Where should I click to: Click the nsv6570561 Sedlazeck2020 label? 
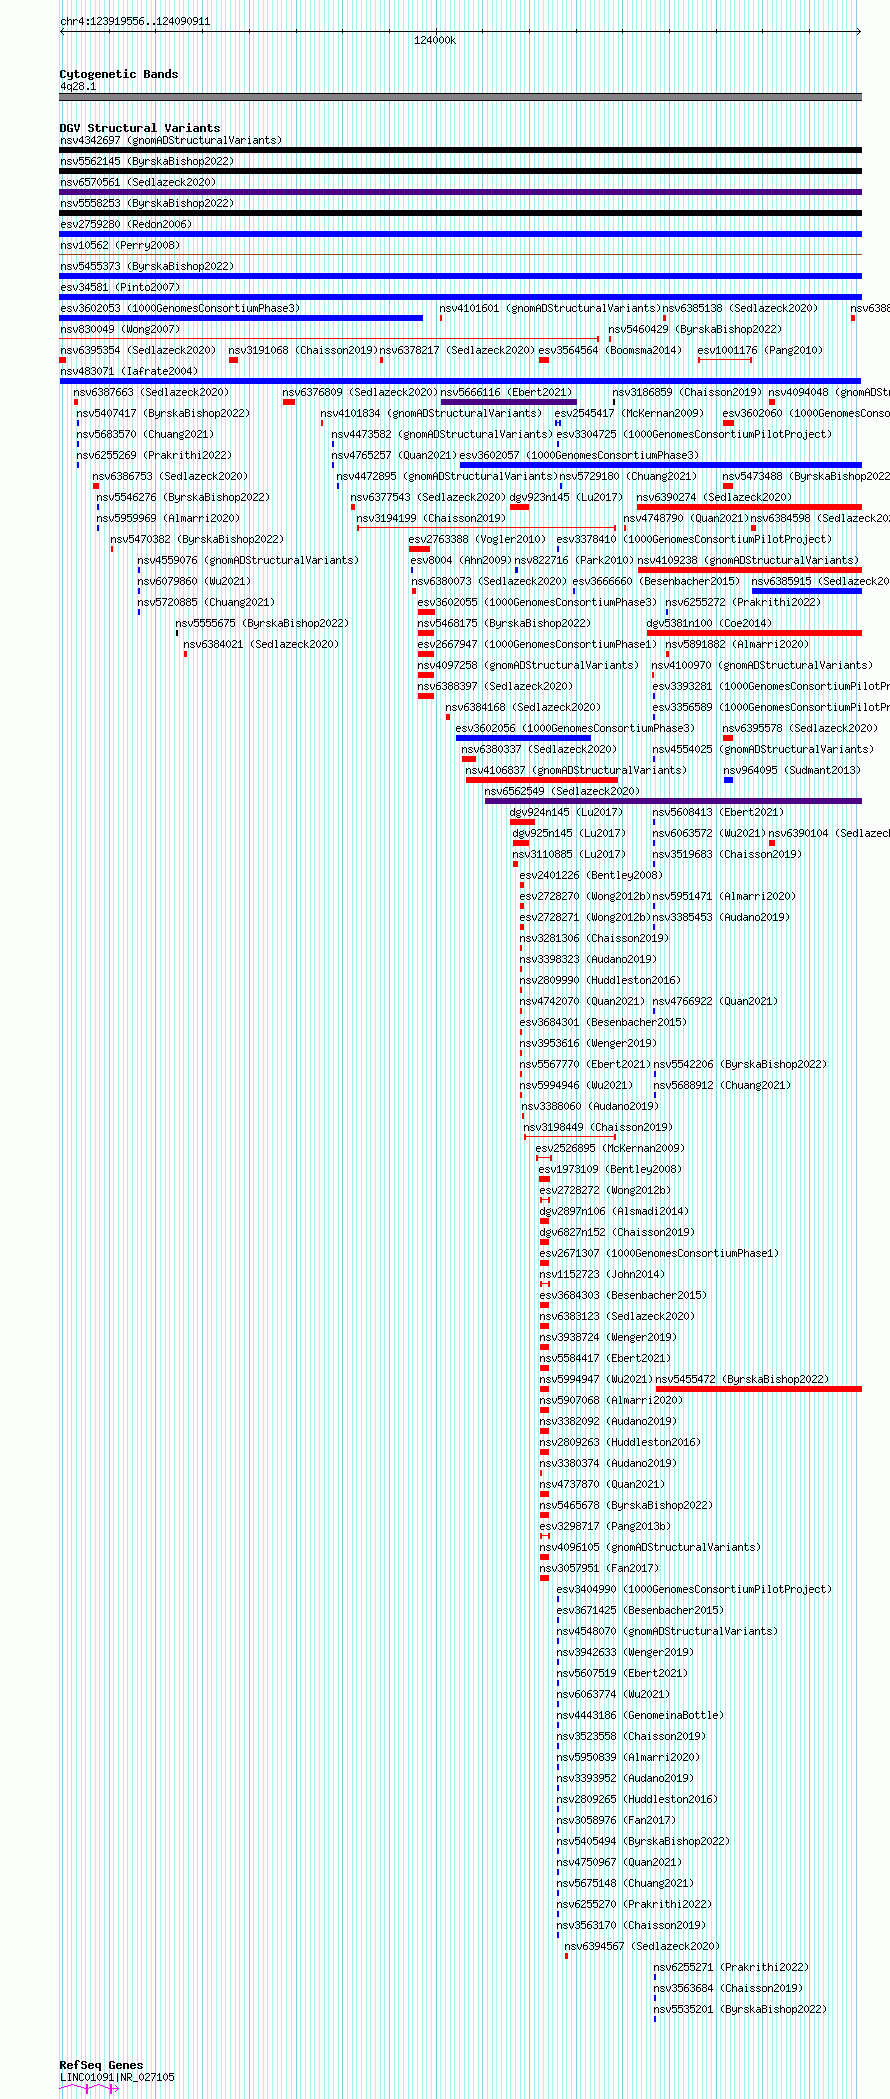(x=138, y=182)
